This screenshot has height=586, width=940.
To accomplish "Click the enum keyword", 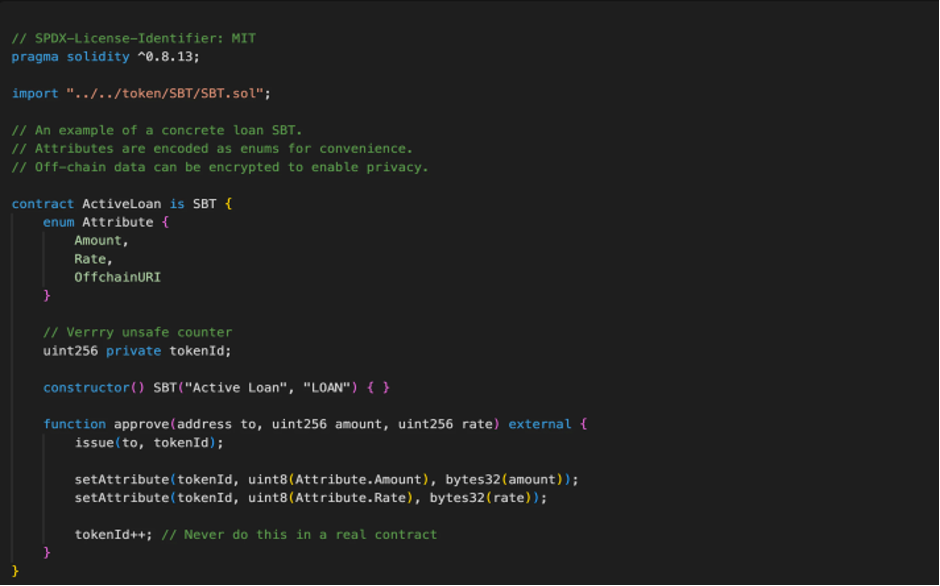I will pos(58,222).
